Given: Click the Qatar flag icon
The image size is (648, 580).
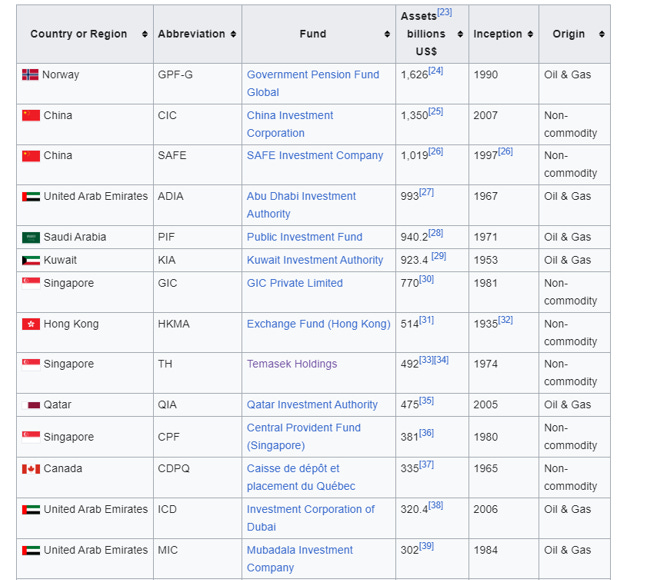Looking at the screenshot, I should (31, 405).
